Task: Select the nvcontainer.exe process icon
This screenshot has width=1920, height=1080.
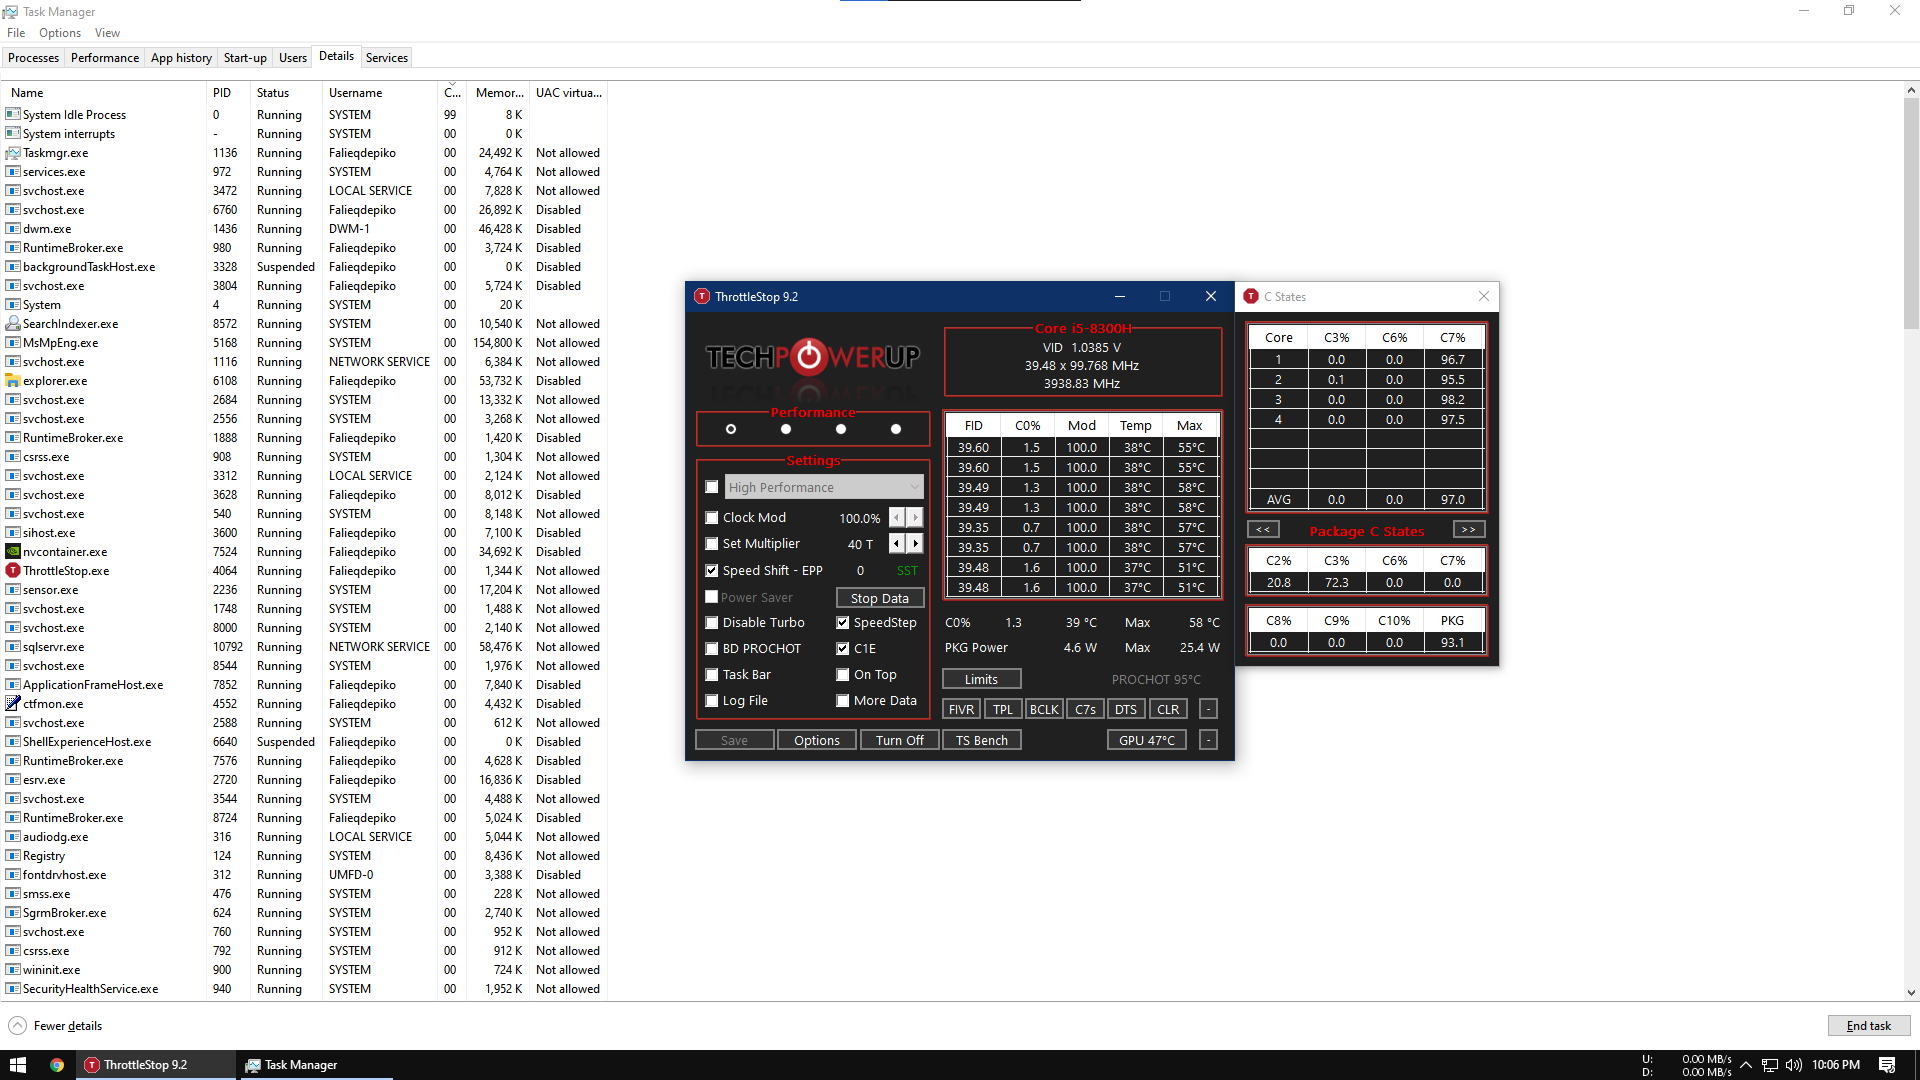Action: (x=13, y=552)
